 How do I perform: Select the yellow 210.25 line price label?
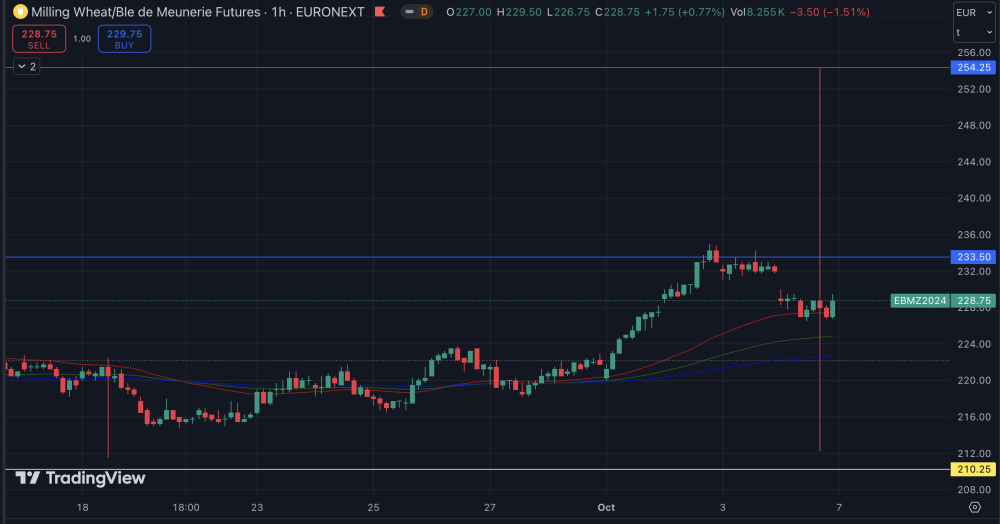[x=973, y=469]
